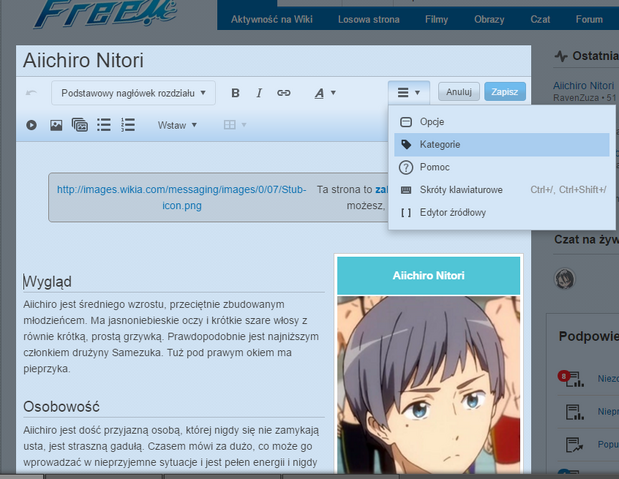
Task: Click the Opcje window icon
Action: 406,122
